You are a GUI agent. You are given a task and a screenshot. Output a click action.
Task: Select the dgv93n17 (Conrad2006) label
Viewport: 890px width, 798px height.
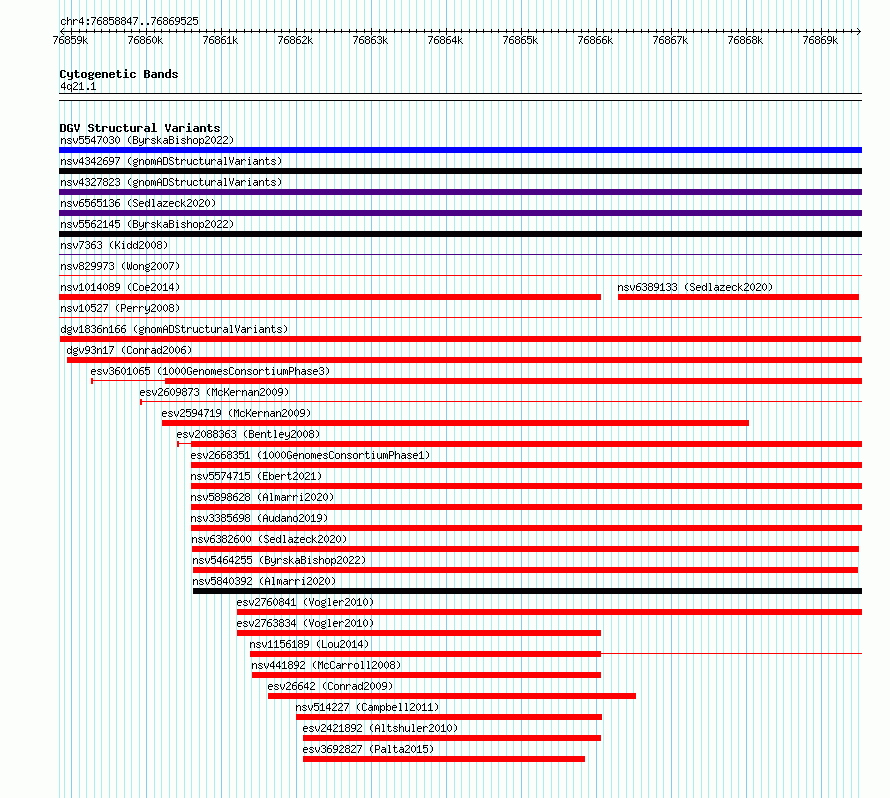(x=129, y=350)
